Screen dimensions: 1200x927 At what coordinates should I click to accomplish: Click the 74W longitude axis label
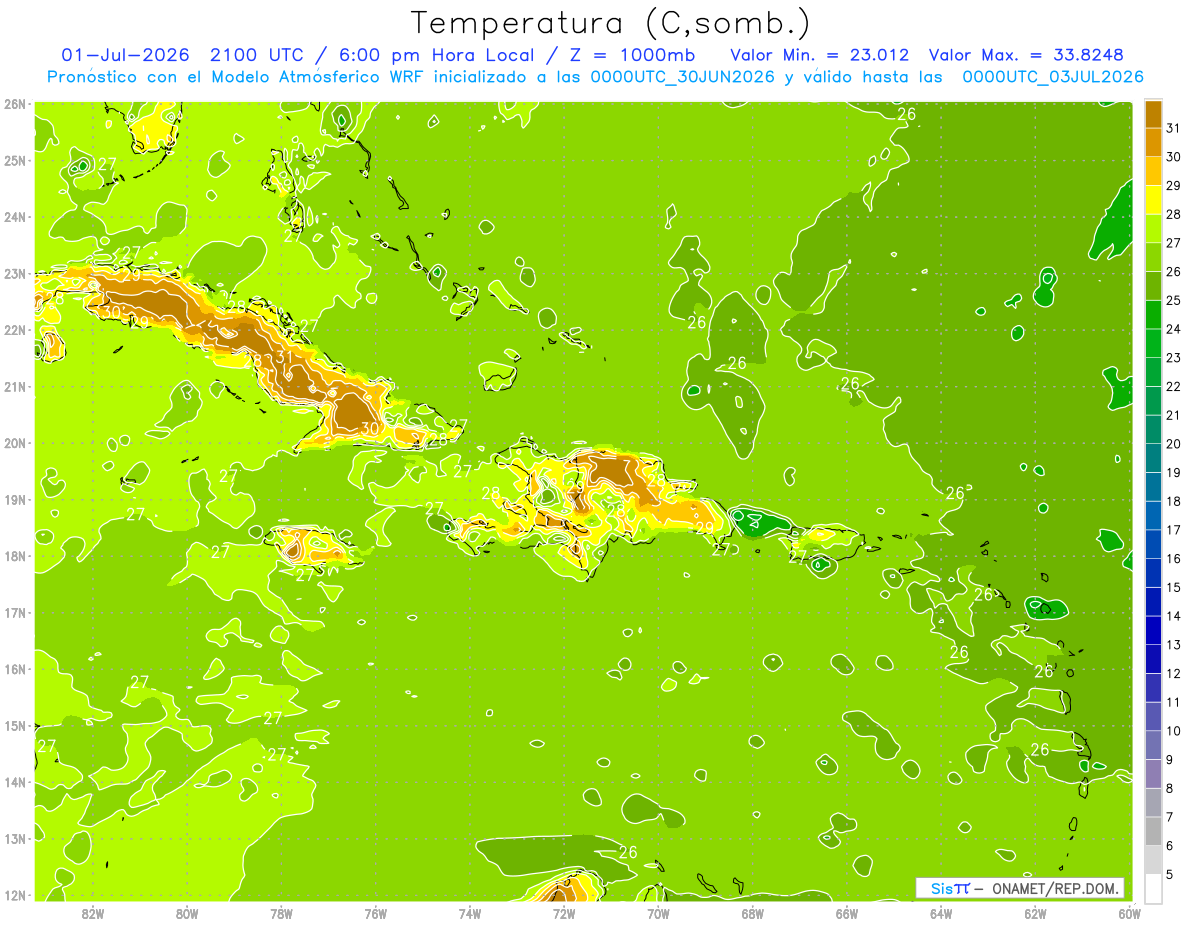click(x=470, y=914)
